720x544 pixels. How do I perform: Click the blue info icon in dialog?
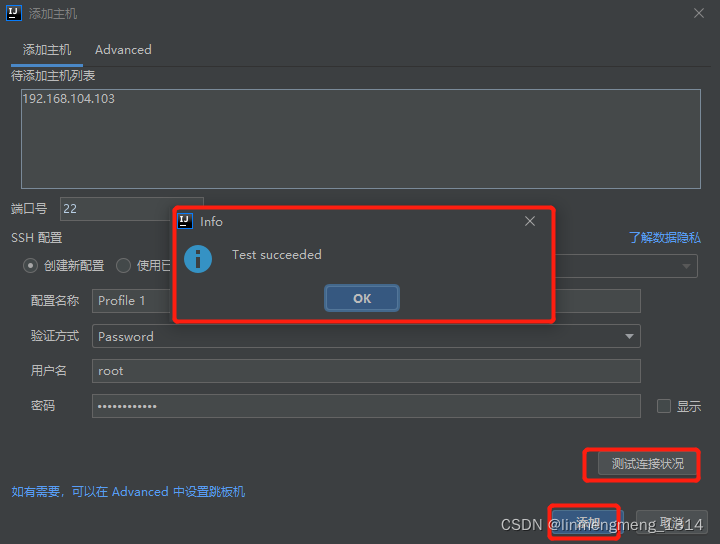pos(198,259)
